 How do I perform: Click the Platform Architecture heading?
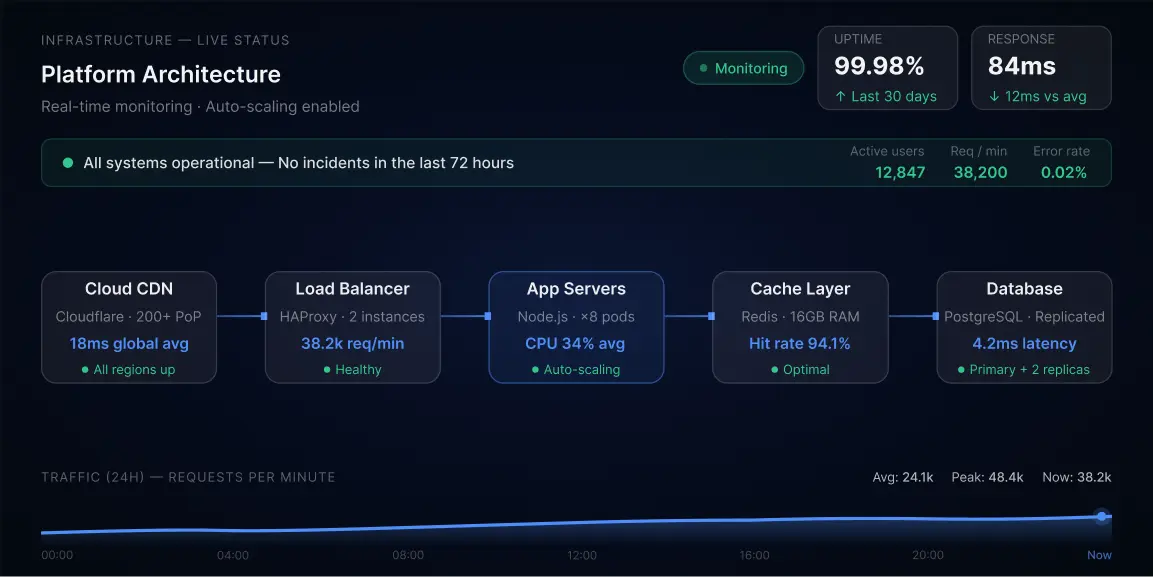pyautogui.click(x=161, y=74)
